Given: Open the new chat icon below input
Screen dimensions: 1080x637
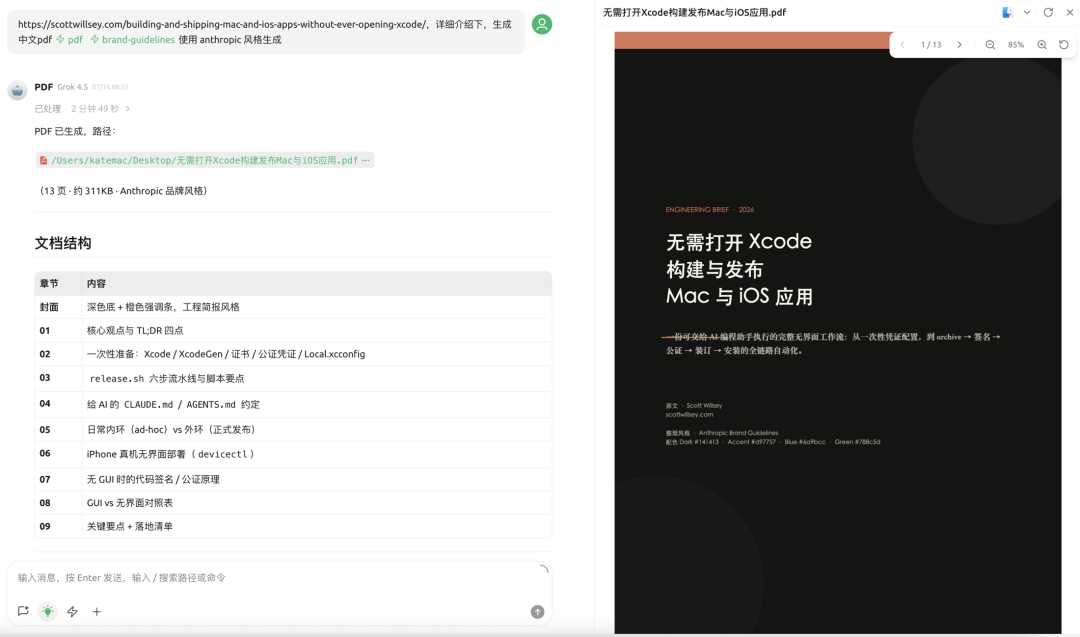Looking at the screenshot, I should [23, 611].
